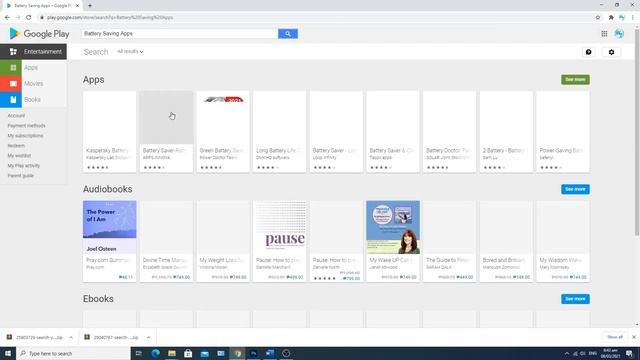Open the Power-Saving app card
Viewport: 640px width, 360px height.
(x=563, y=132)
